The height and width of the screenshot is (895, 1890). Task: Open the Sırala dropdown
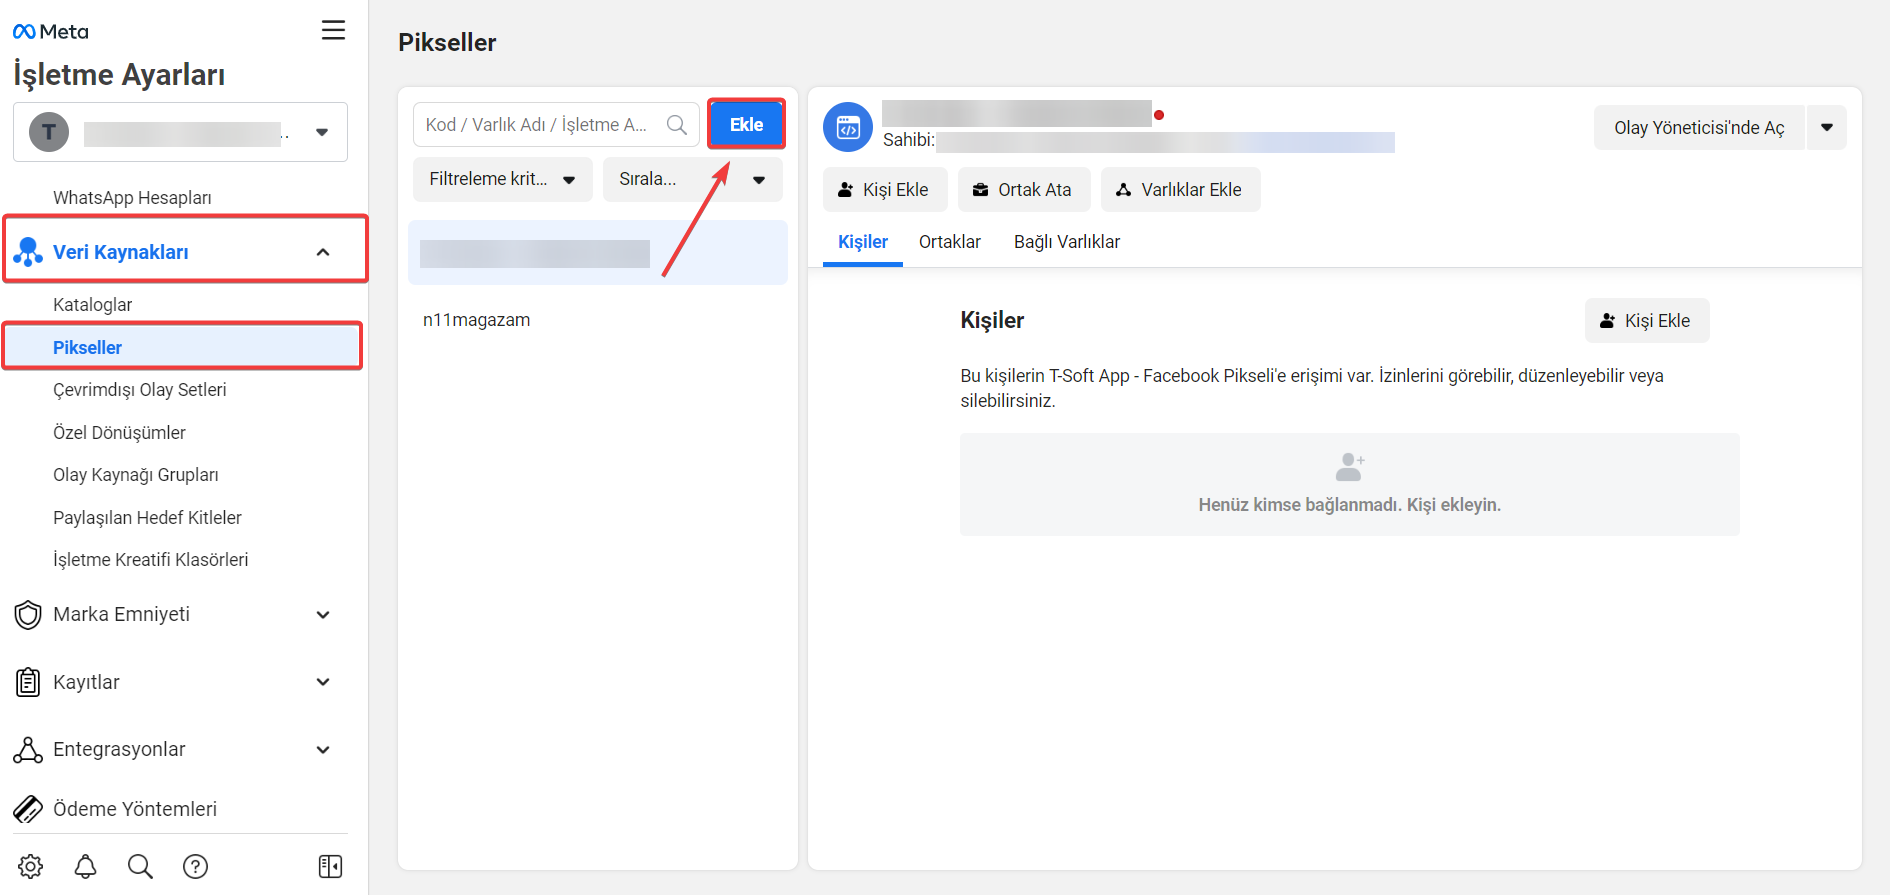[693, 180]
